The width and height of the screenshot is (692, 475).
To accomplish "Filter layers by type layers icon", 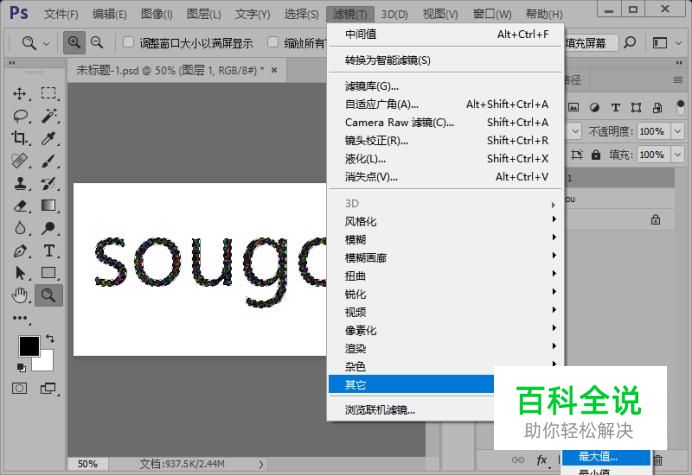I will (616, 108).
